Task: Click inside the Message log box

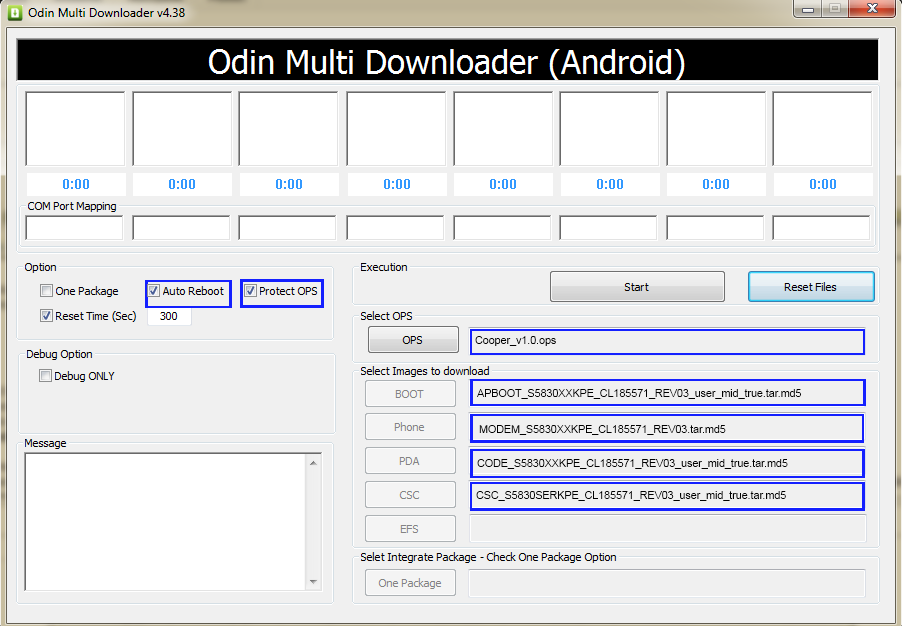Action: point(166,521)
